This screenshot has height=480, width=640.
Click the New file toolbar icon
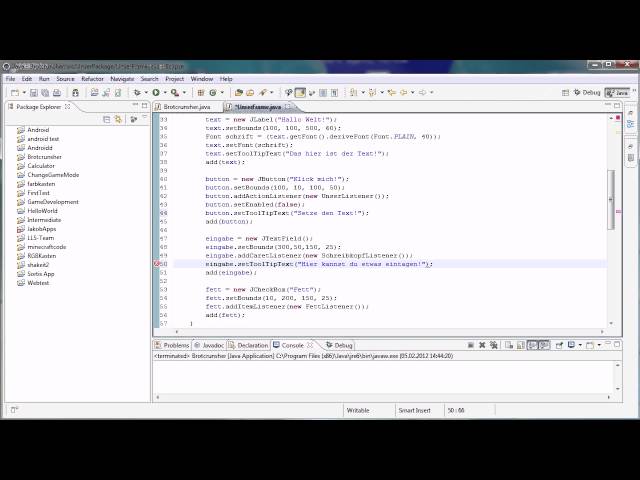15,93
